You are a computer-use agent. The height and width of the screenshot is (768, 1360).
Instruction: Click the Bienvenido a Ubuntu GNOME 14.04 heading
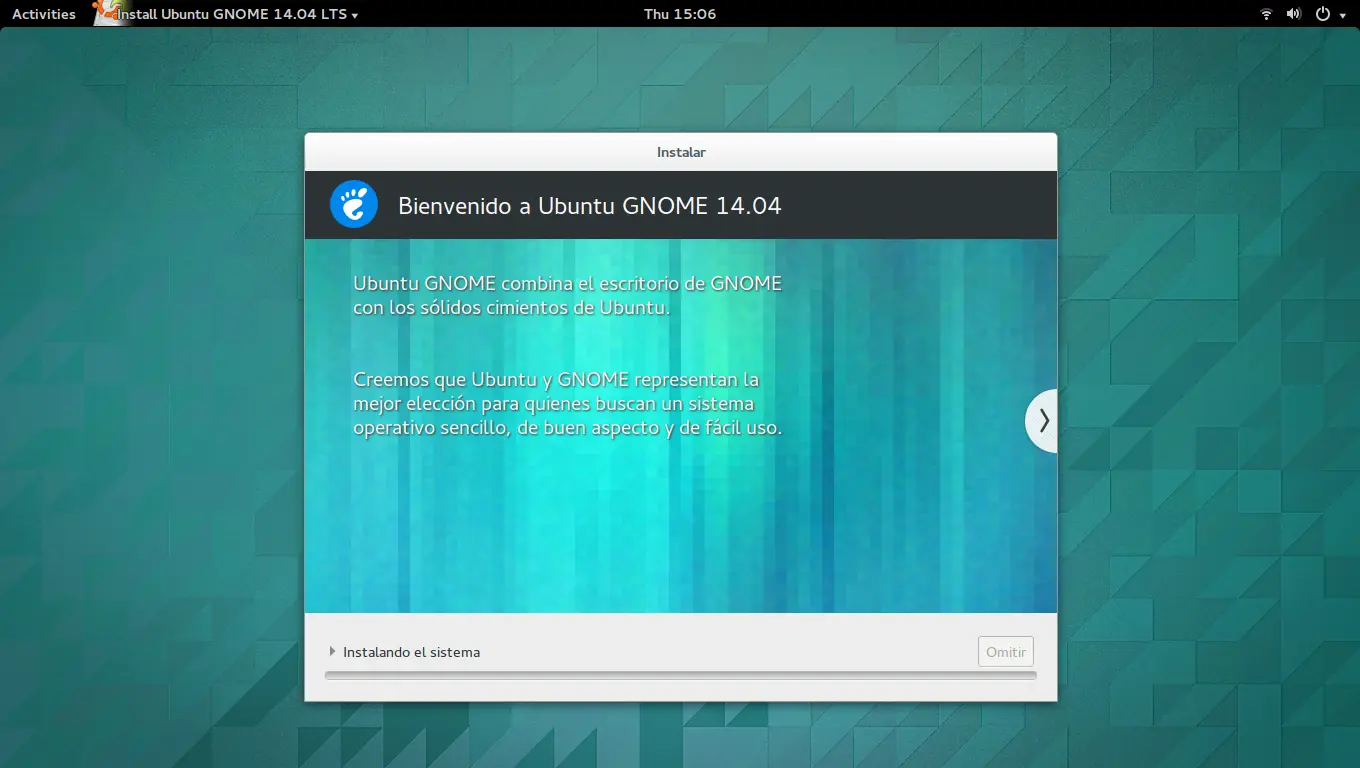pos(590,206)
